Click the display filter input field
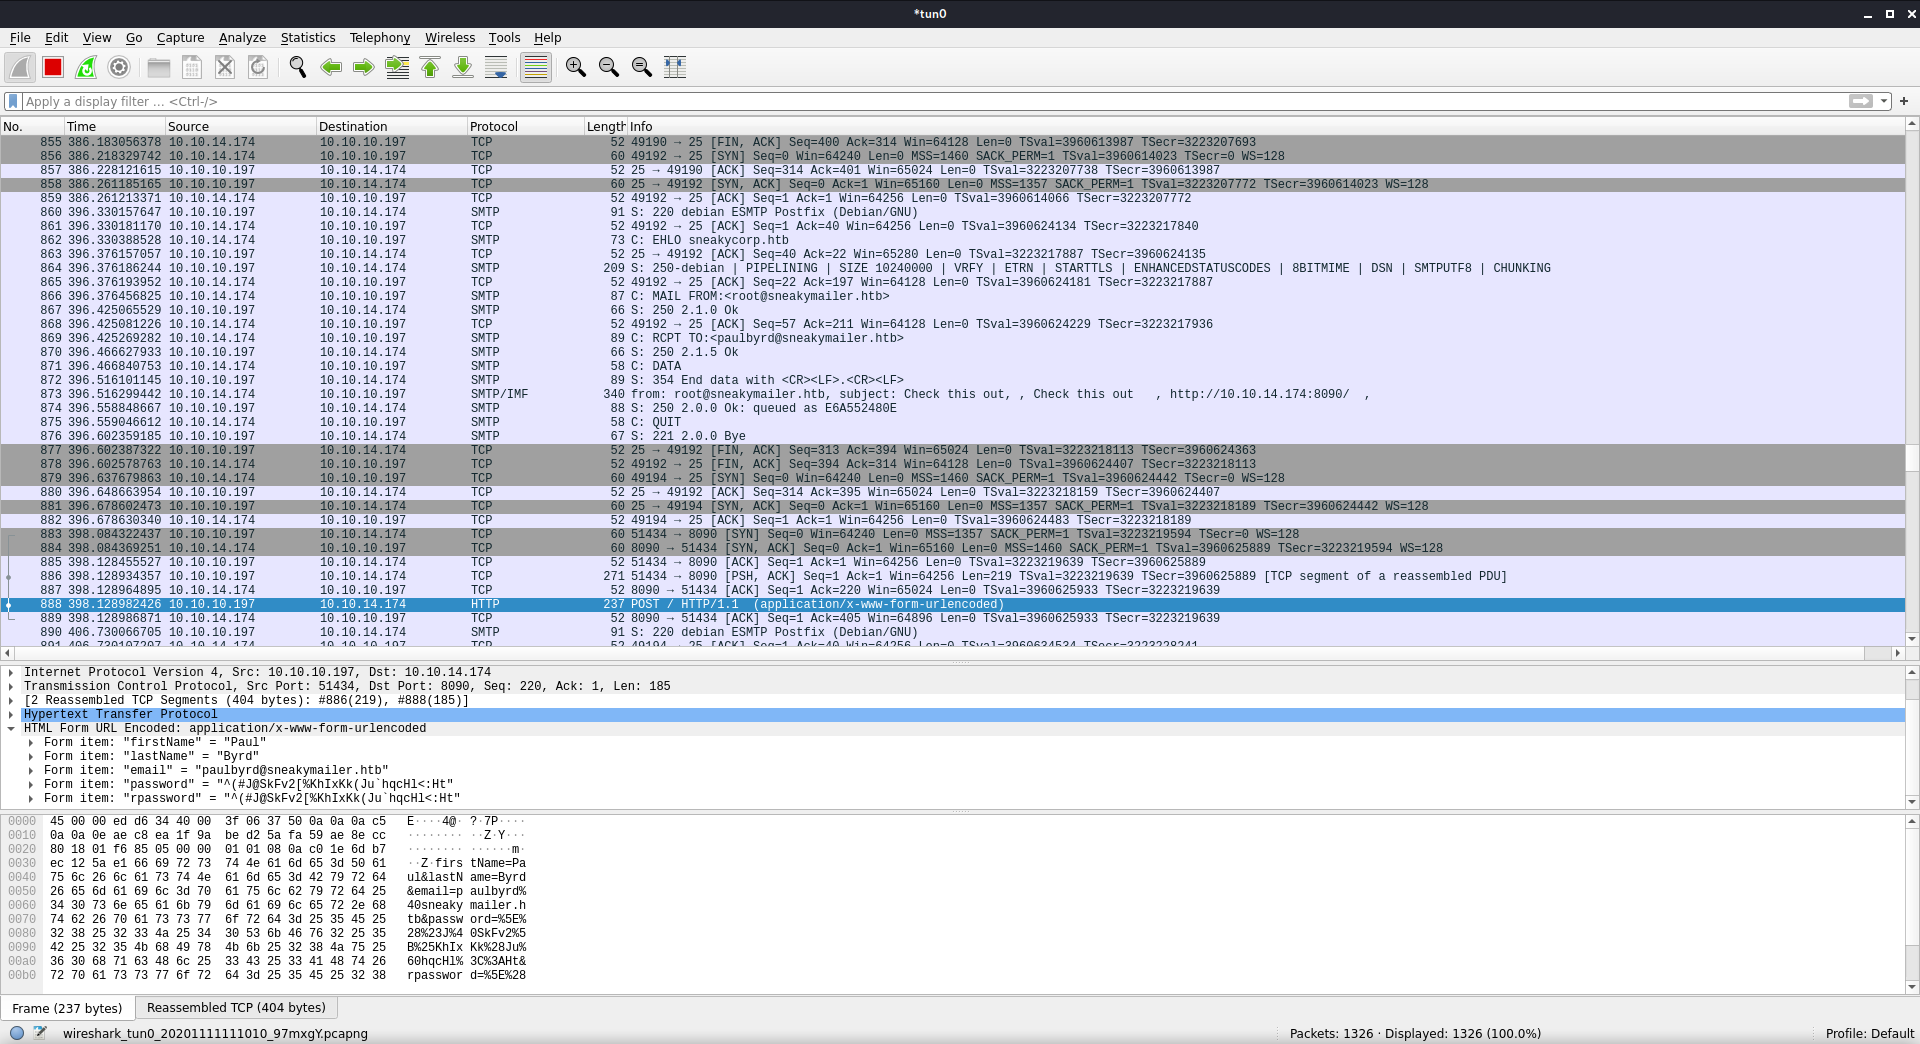Screen dimensions: 1920x1044 tap(900, 101)
